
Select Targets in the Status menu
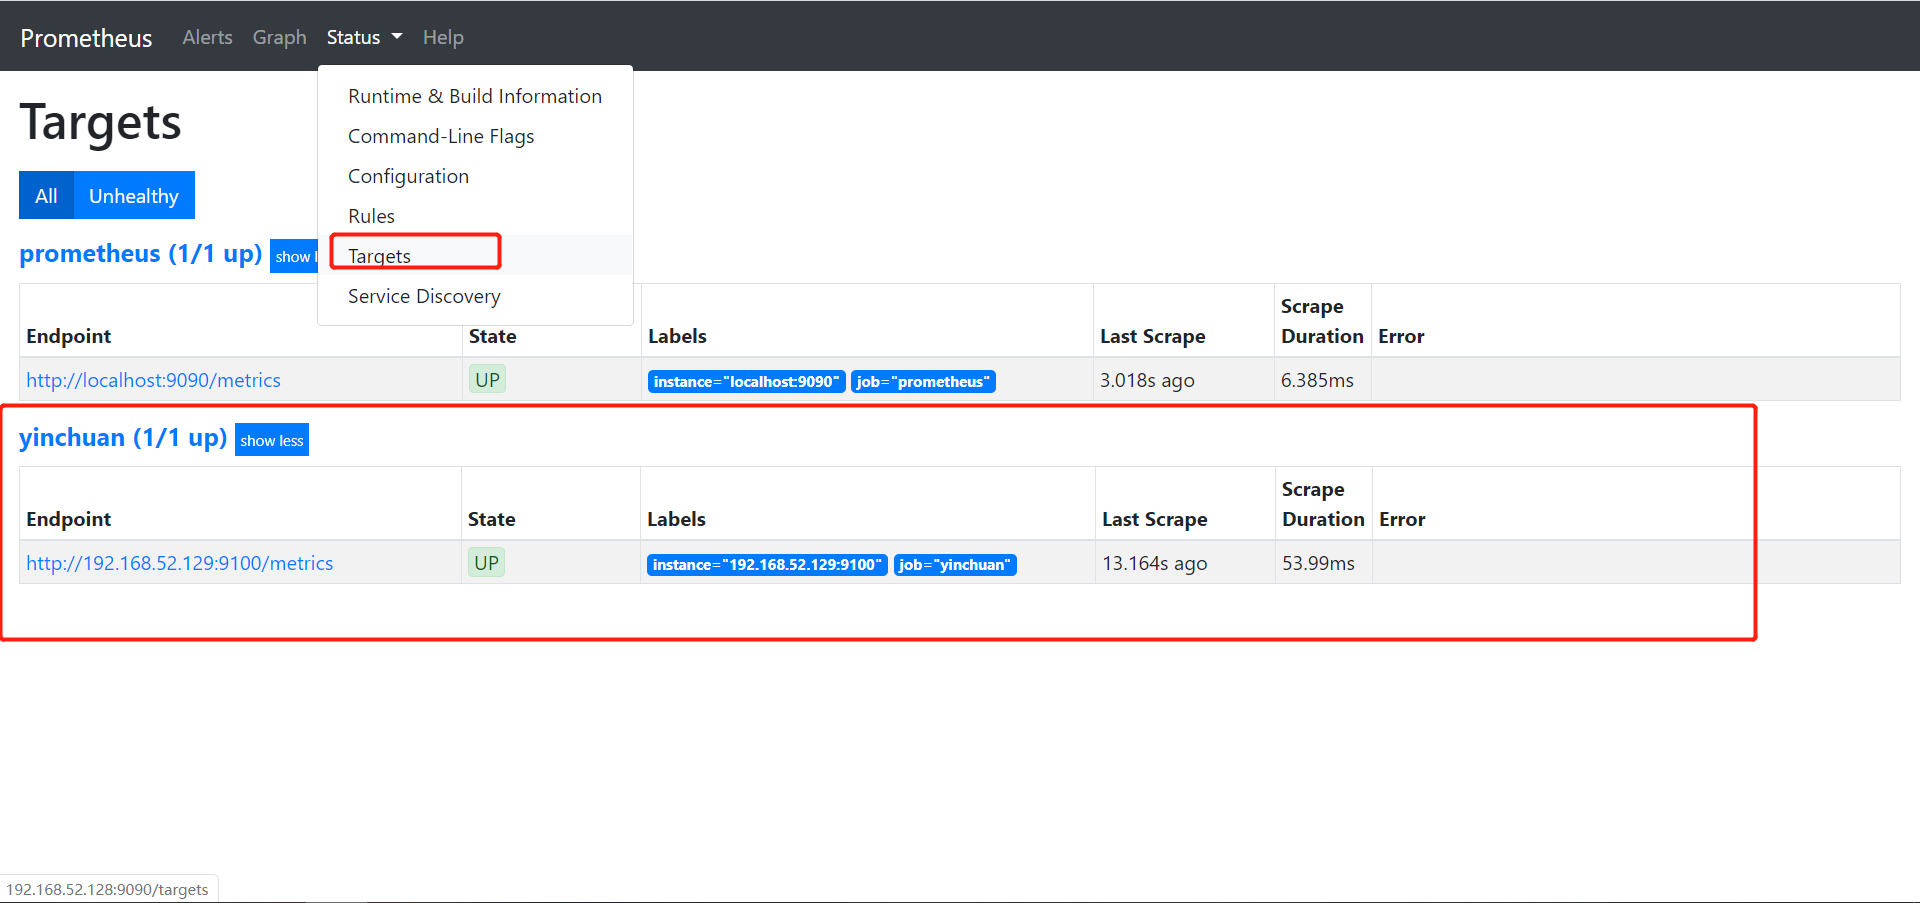[x=475, y=256]
